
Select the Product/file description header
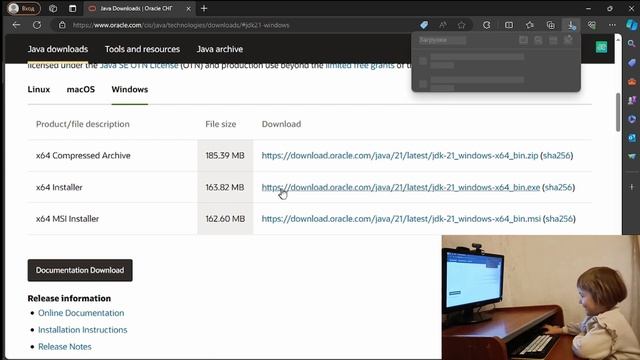coord(82,124)
